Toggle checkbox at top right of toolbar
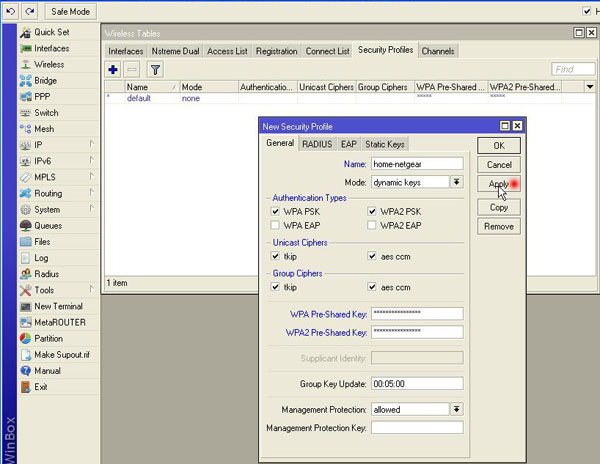 tap(587, 11)
